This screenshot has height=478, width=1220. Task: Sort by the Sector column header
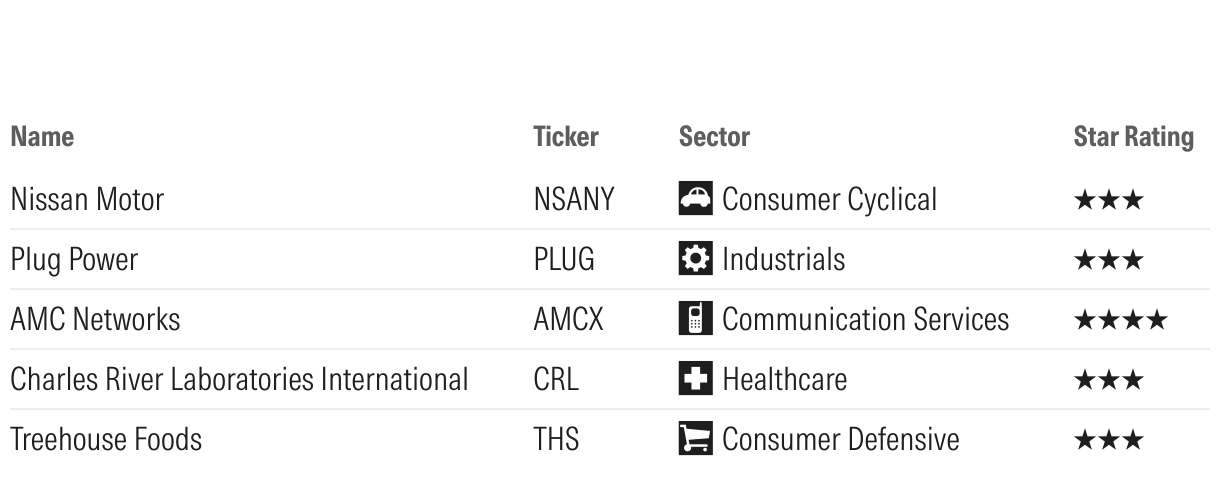tap(714, 137)
